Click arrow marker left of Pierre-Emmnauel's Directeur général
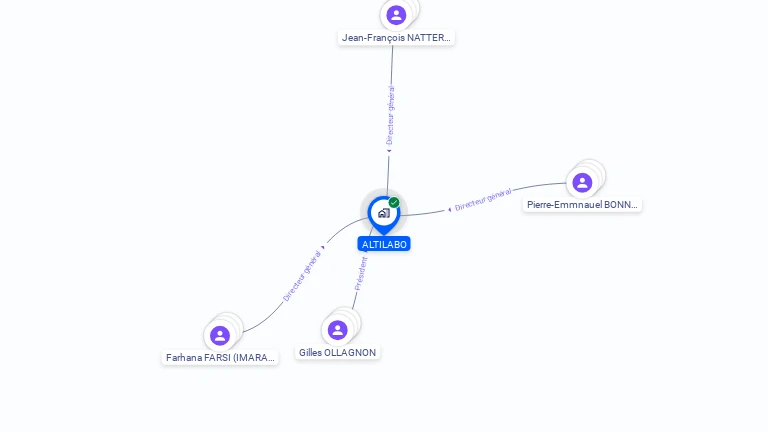 tap(450, 210)
